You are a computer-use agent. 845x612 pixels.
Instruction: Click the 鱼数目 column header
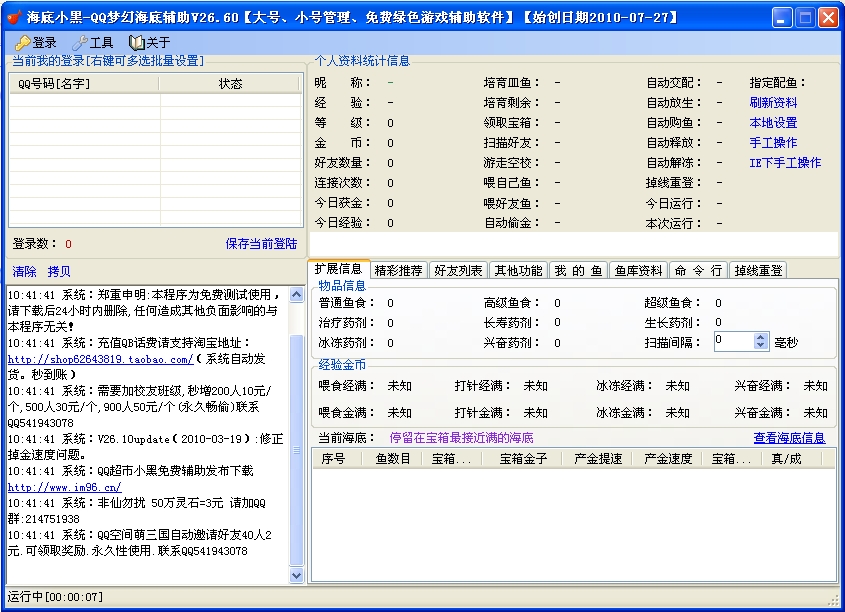(393, 459)
